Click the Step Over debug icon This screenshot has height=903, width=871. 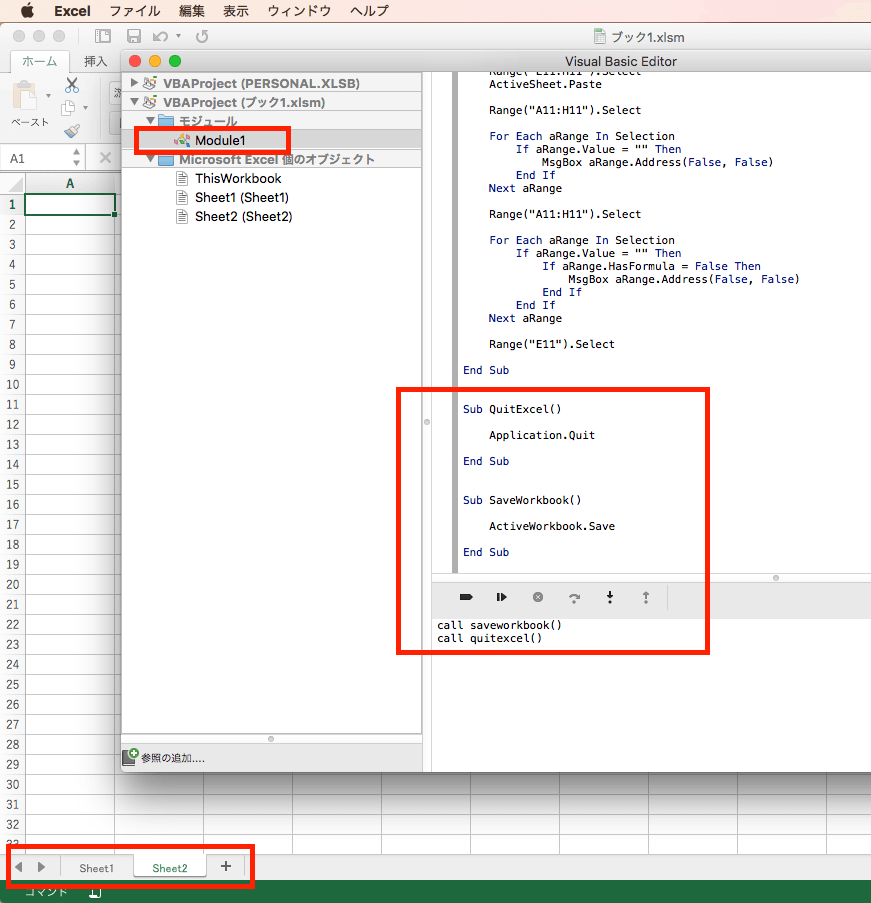click(574, 598)
